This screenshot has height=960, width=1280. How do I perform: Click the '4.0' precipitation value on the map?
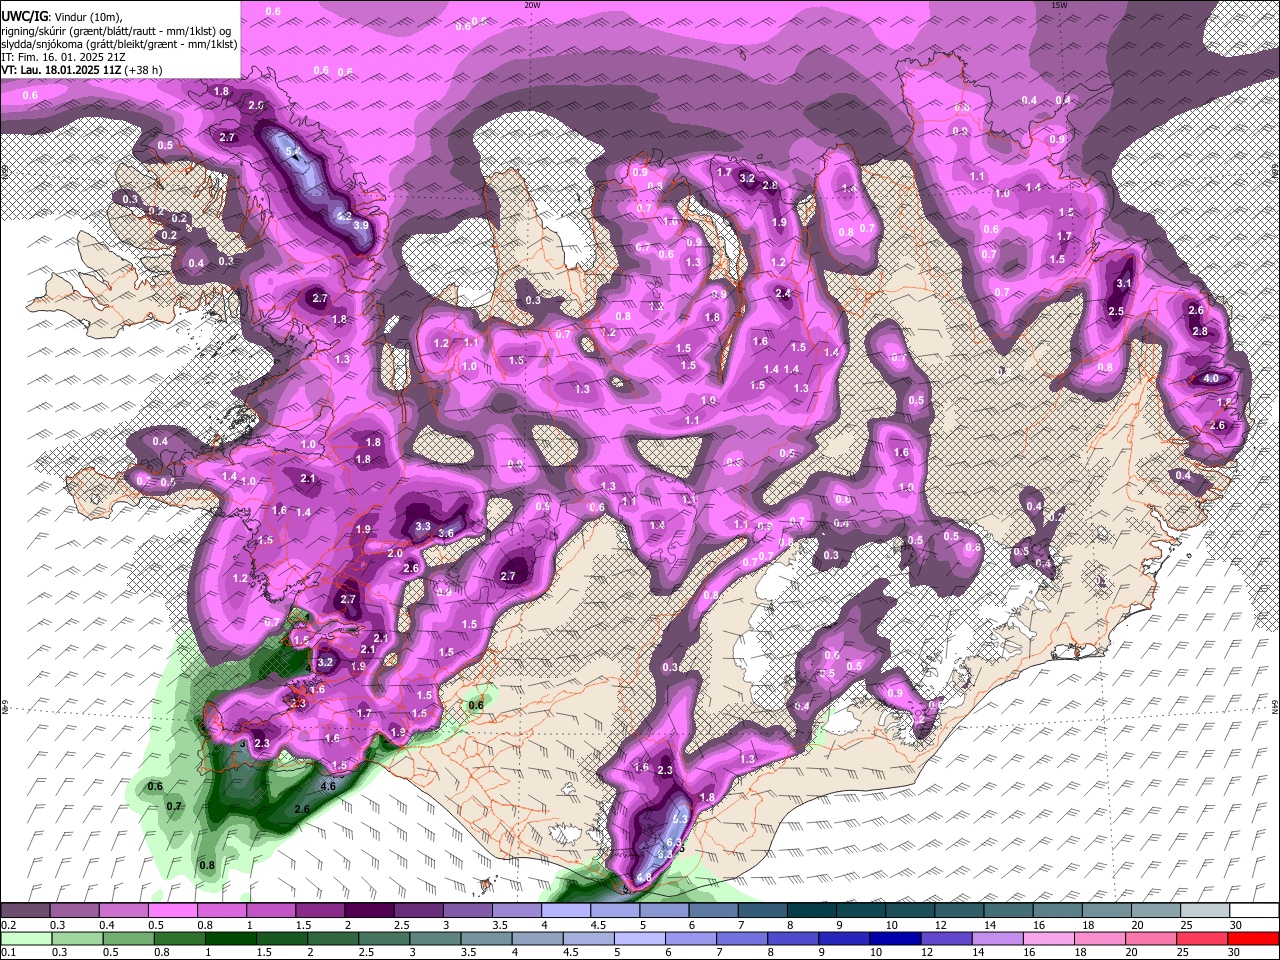[1210, 379]
